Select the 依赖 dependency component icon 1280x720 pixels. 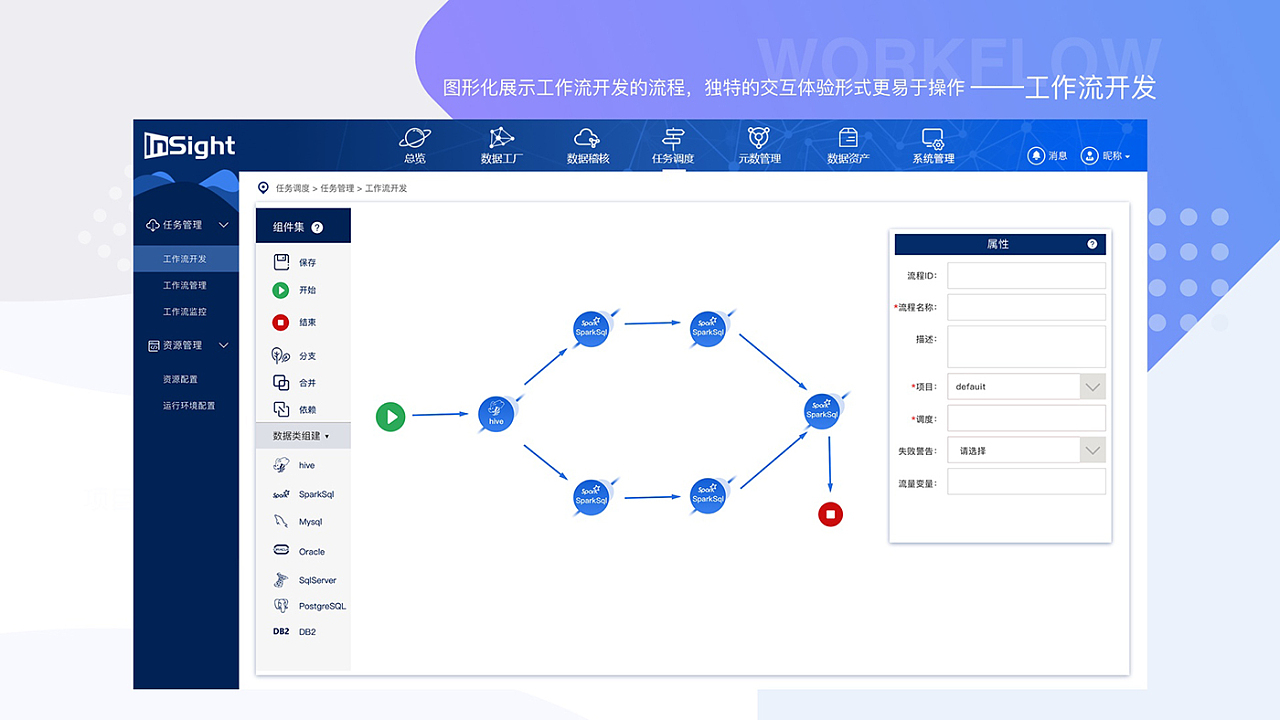click(x=281, y=409)
